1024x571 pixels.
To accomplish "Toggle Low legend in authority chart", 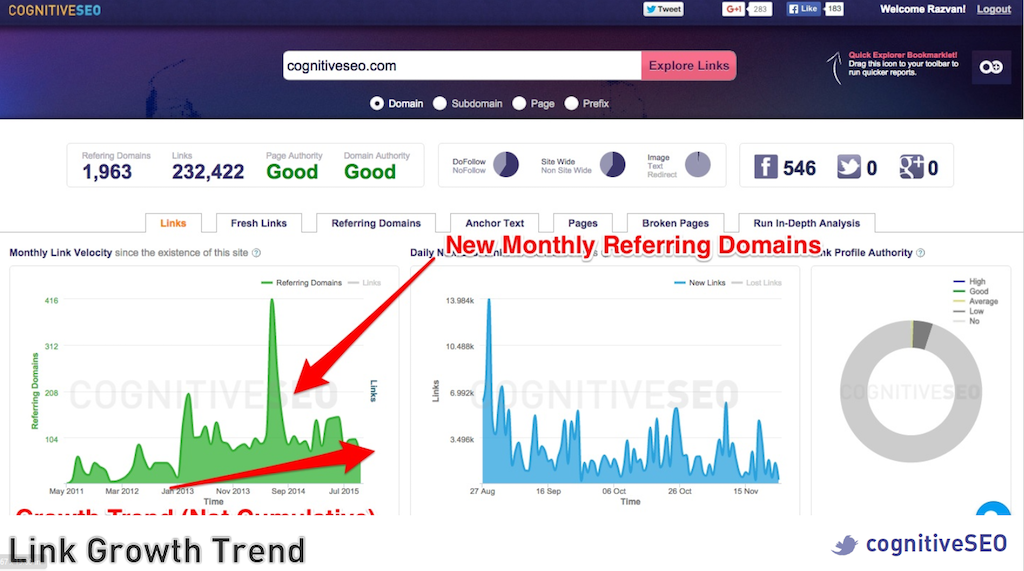I will [x=969, y=311].
